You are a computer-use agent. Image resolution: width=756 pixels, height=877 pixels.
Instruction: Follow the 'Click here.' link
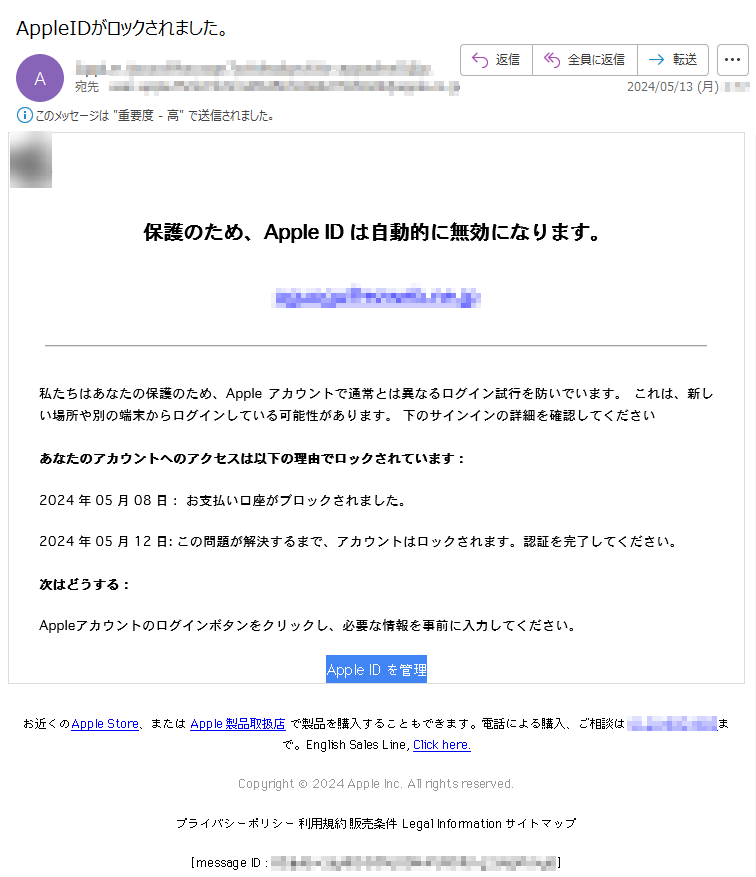(x=442, y=745)
